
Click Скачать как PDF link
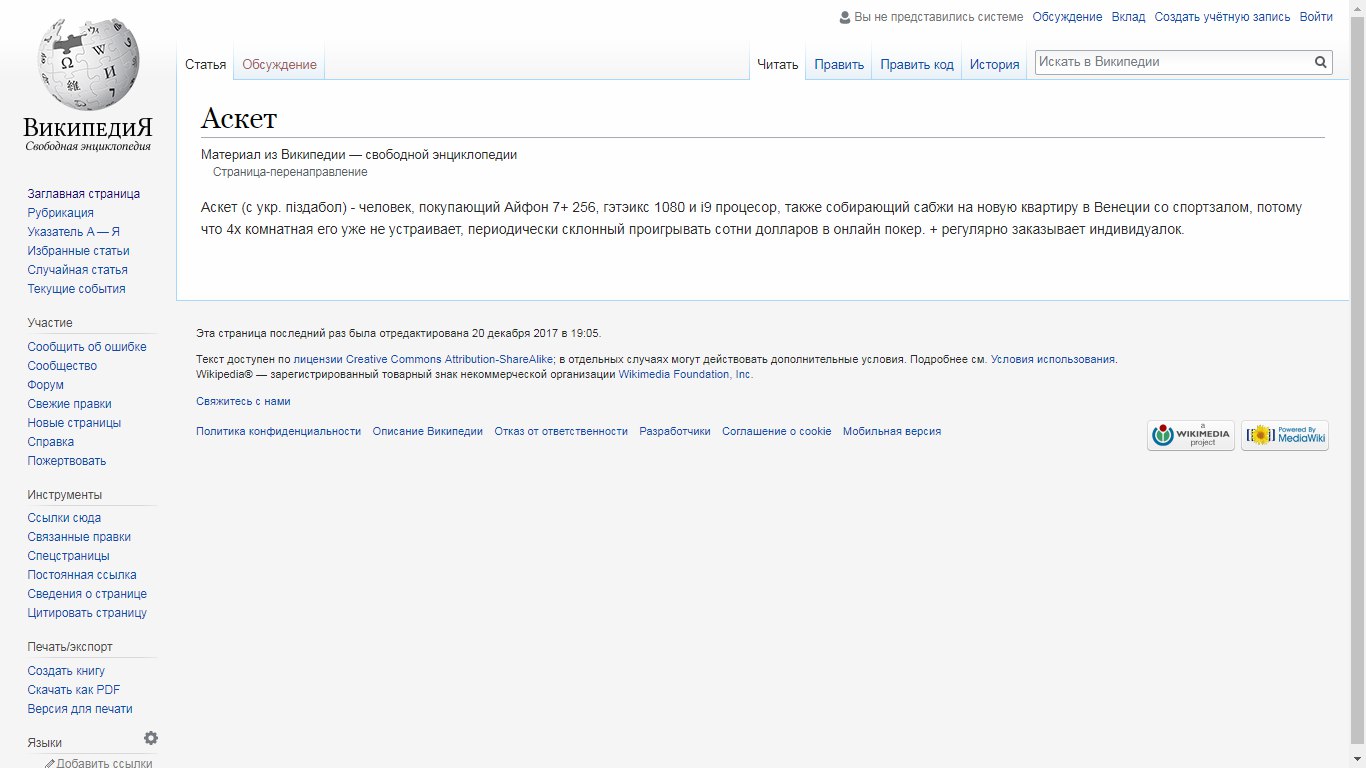74,690
